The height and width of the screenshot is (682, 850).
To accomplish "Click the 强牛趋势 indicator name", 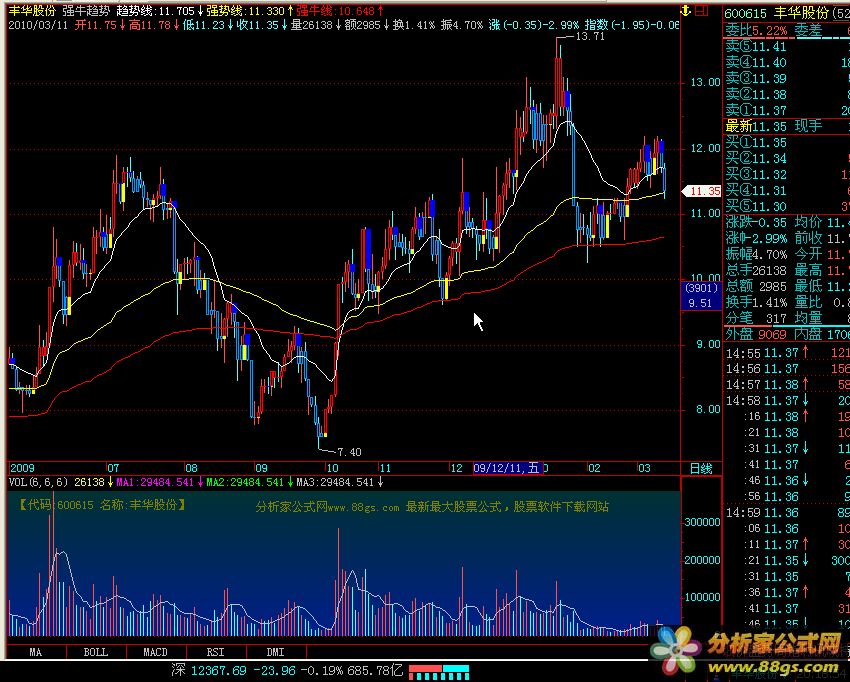I will pyautogui.click(x=85, y=10).
